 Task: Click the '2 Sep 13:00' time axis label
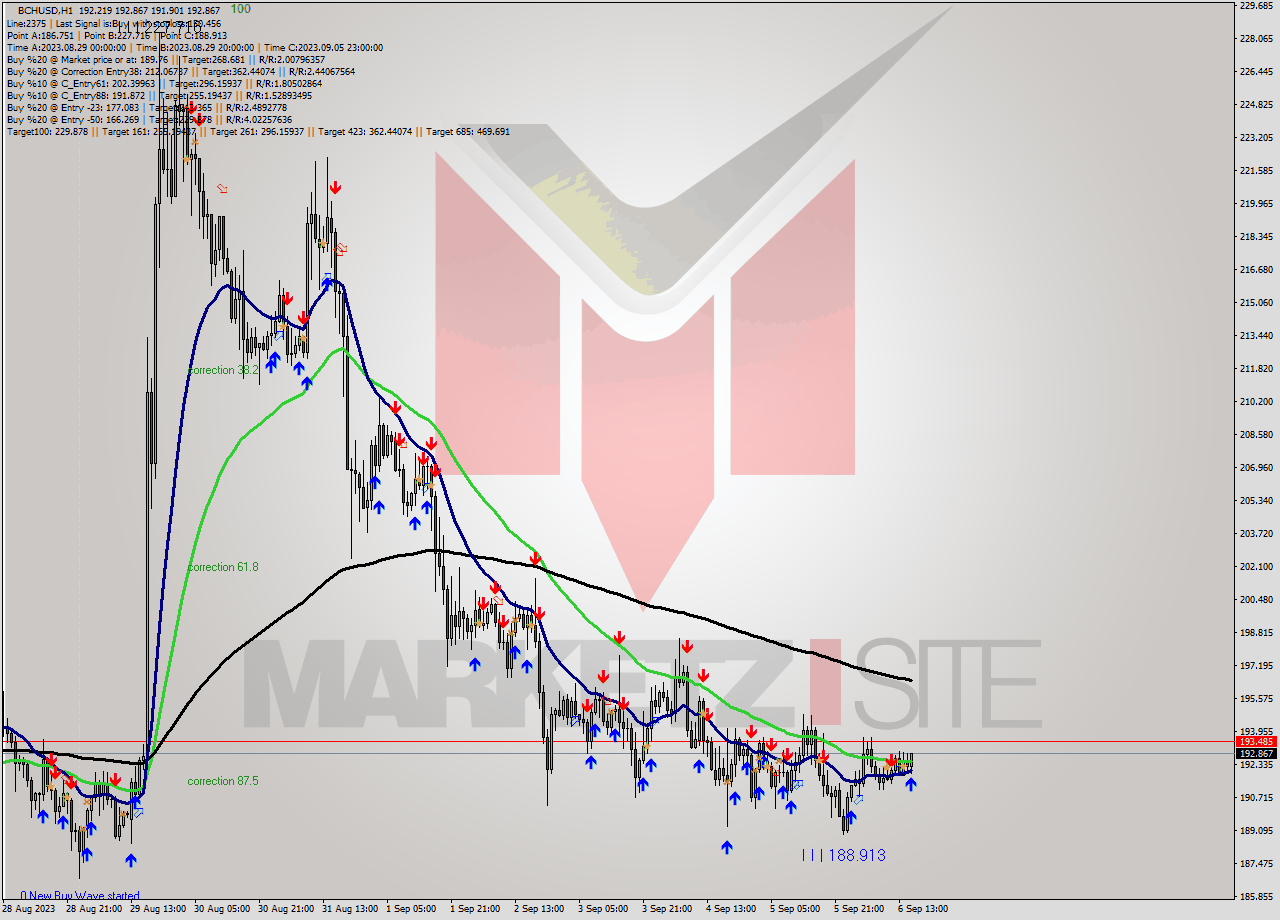540,909
